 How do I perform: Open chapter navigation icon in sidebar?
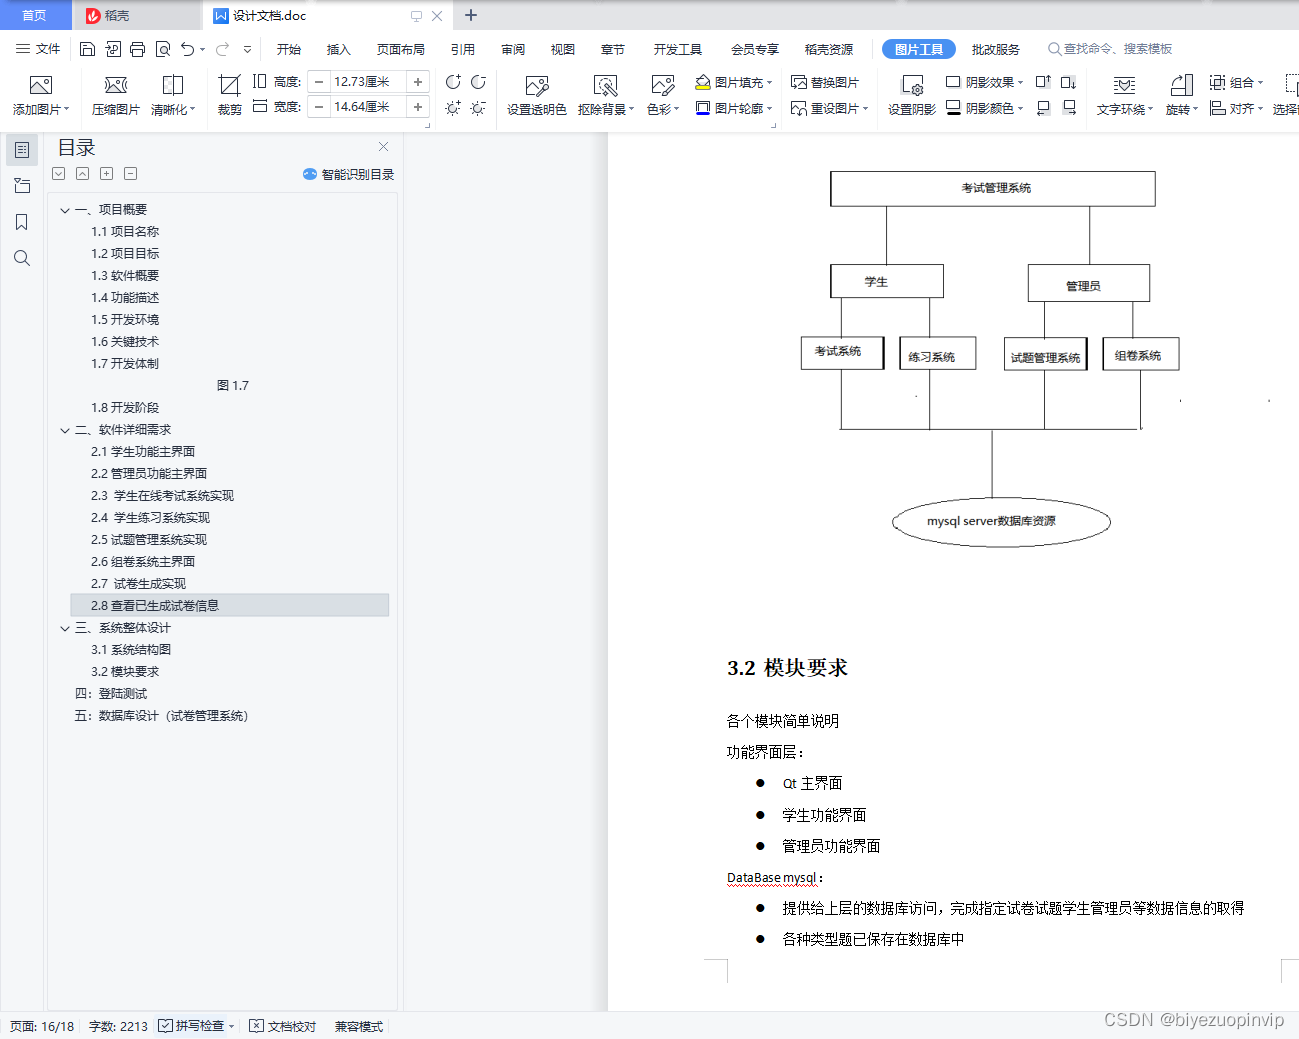click(x=22, y=186)
